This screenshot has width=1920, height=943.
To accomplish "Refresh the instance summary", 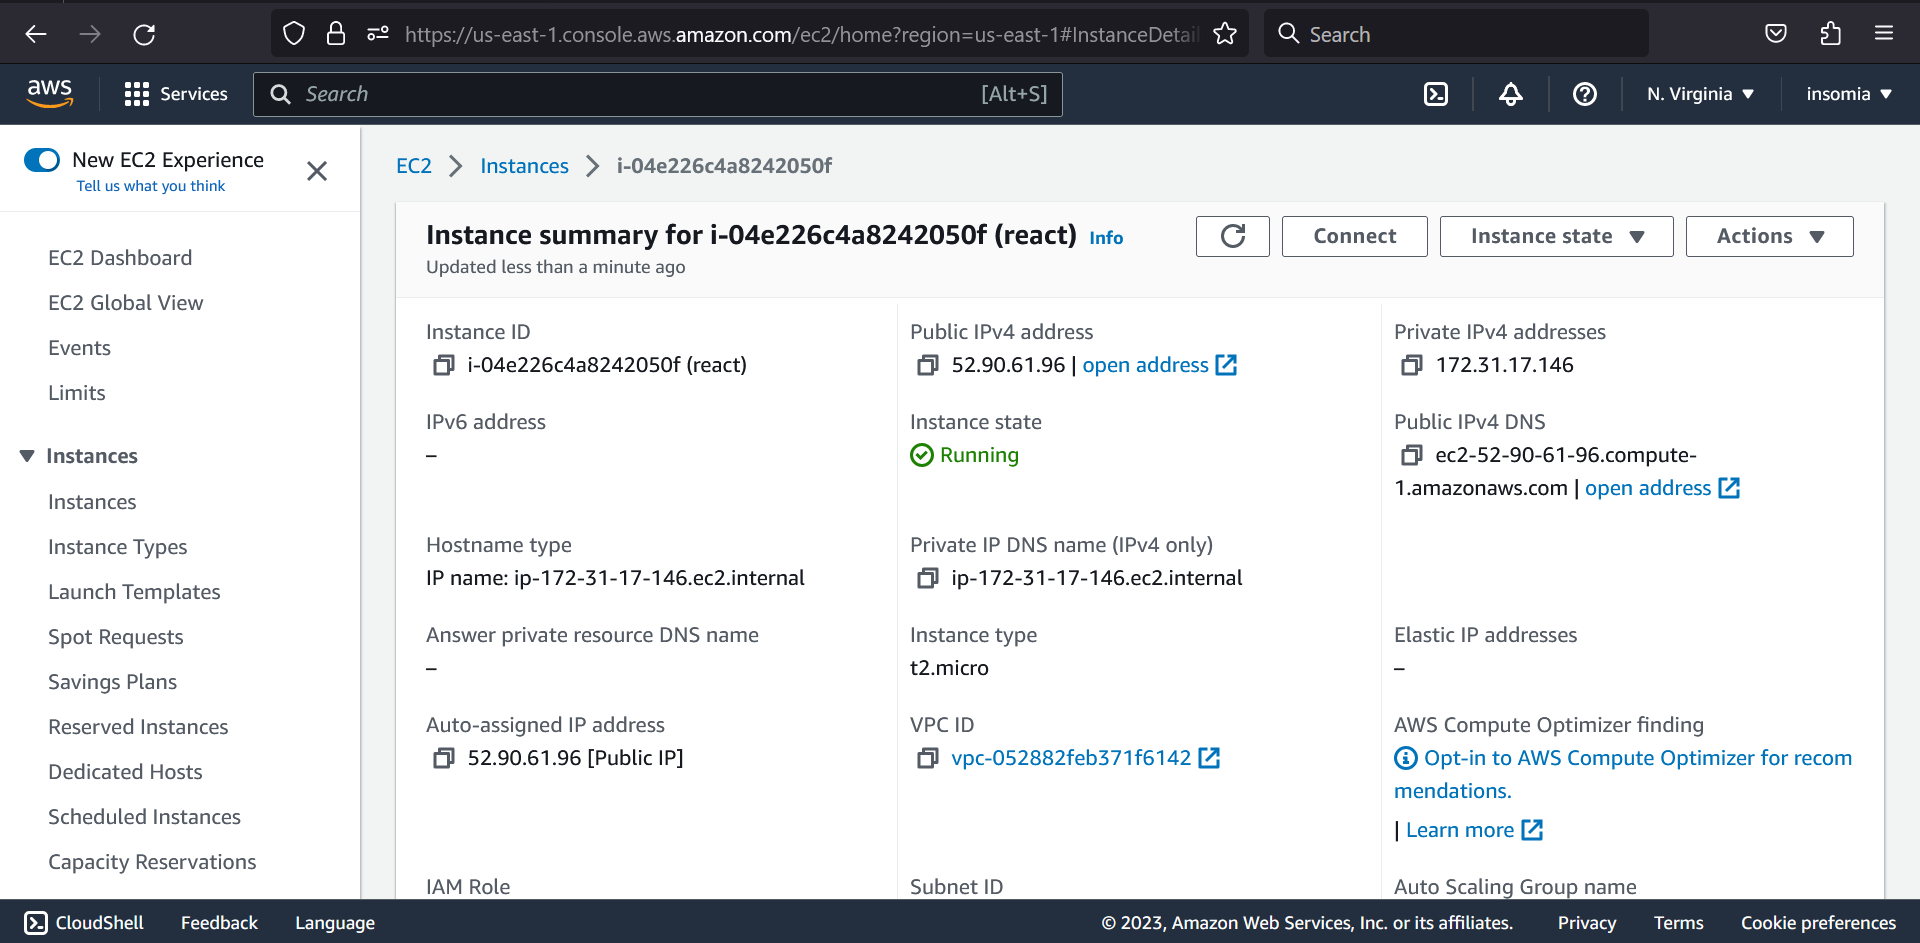I will pos(1232,236).
